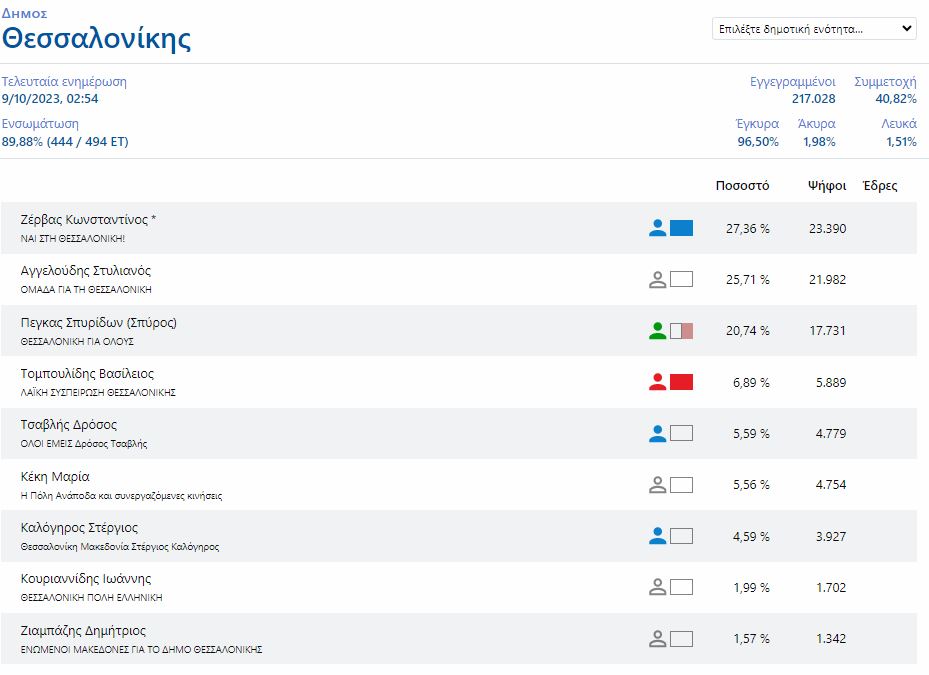This screenshot has height=675, width=929.
Task: Click the grey person icon beside Κέκη Μαρία
Action: 657,485
